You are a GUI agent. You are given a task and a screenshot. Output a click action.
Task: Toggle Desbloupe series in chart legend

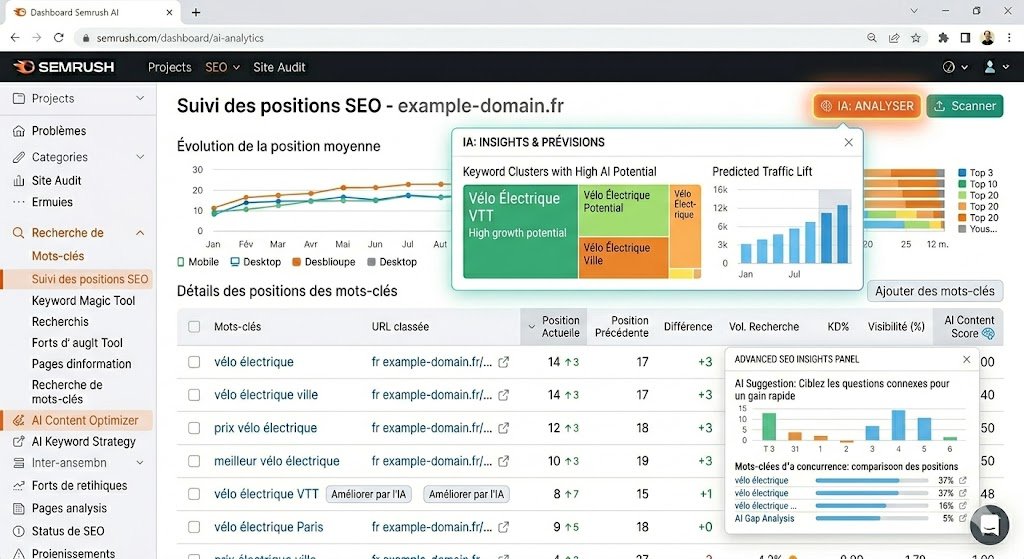tap(323, 262)
